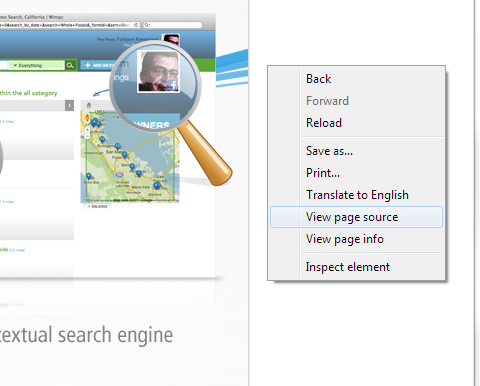
Task: Select Print... in the context menu
Action: click(x=356, y=173)
